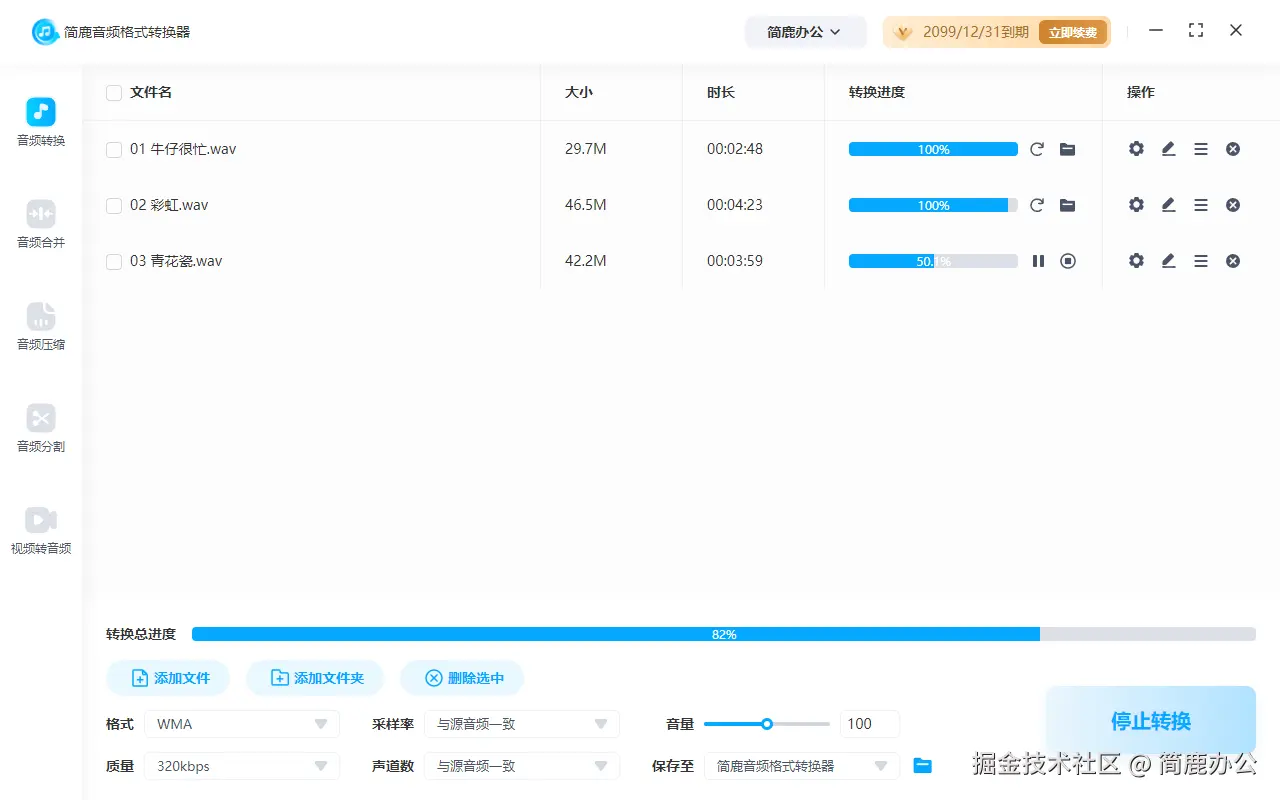
Task: Expand the 质量 dropdown set to 320kbps
Action: tap(241, 766)
